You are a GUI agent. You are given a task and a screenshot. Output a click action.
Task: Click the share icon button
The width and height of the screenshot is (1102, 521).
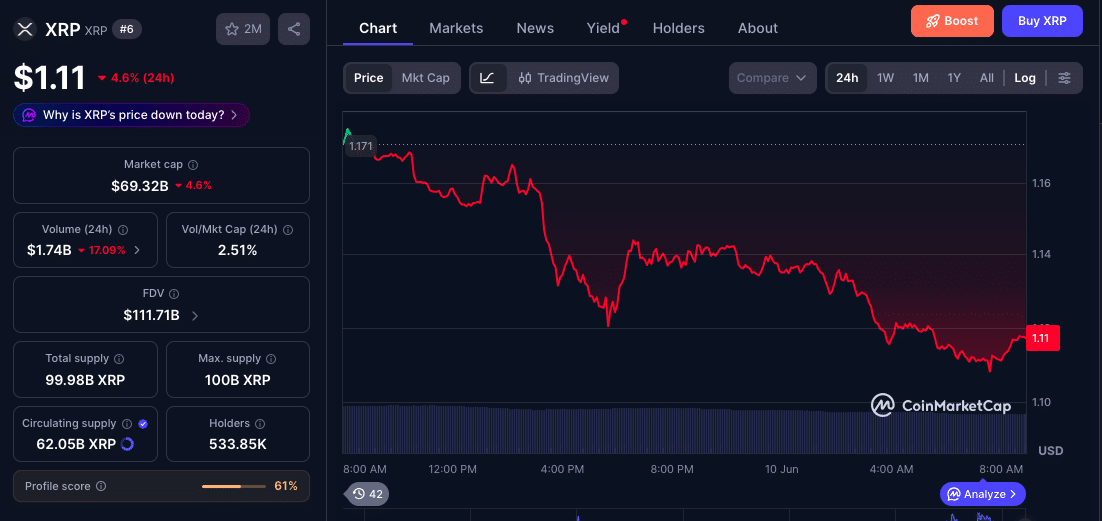(x=294, y=29)
